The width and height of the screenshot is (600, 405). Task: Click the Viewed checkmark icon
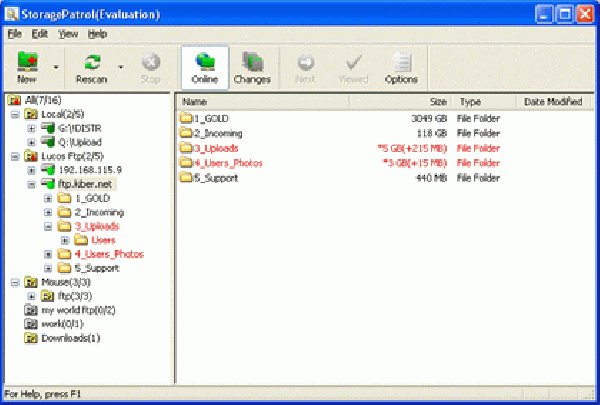[354, 62]
